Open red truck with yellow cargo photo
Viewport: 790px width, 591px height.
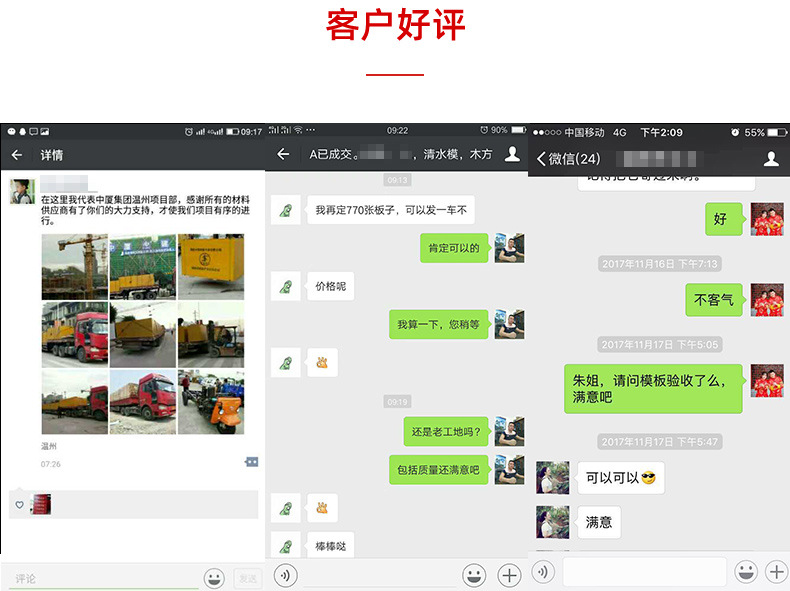pos(75,335)
